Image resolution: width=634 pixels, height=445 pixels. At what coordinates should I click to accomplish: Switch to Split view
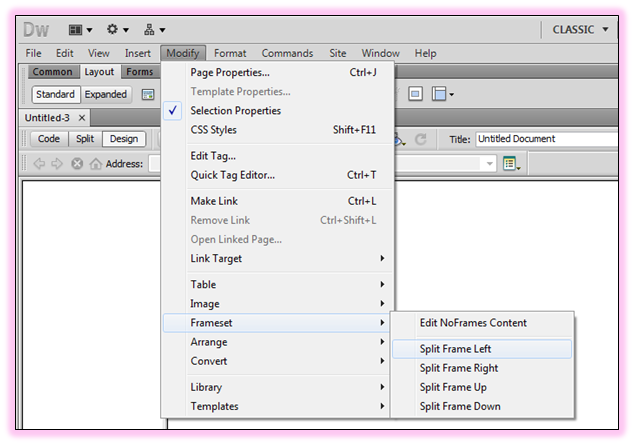[85, 139]
